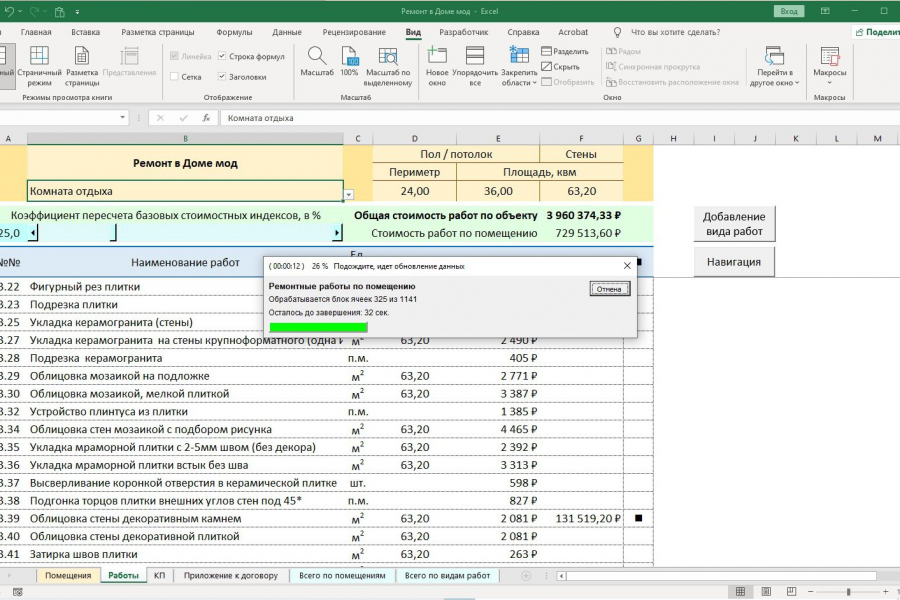Switch to the Помещения sheet tab

(x=68, y=576)
